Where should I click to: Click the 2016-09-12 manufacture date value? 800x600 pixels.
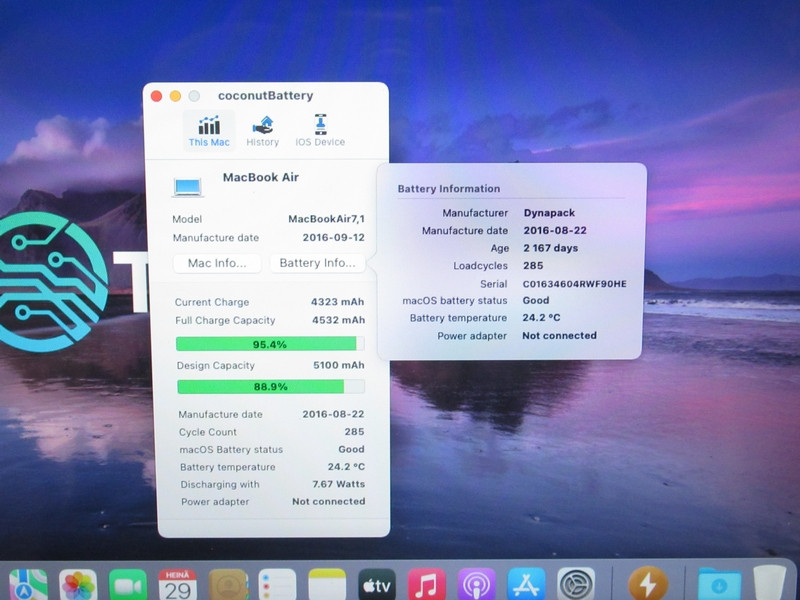pyautogui.click(x=334, y=237)
